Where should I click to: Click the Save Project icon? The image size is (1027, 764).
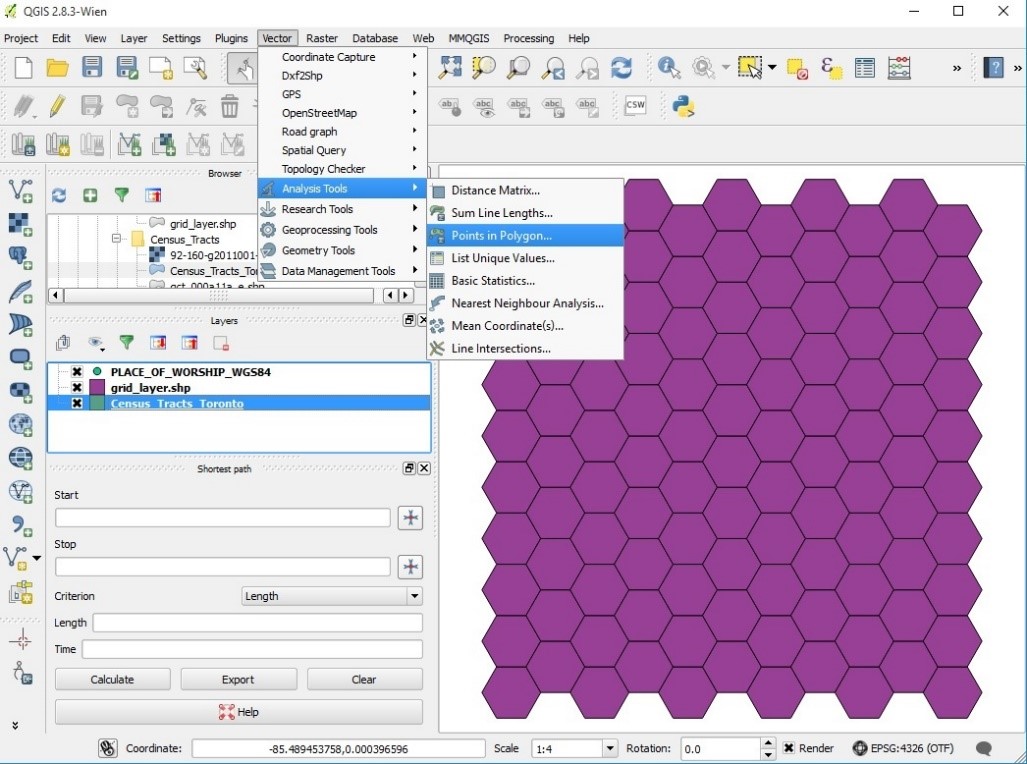click(x=91, y=67)
